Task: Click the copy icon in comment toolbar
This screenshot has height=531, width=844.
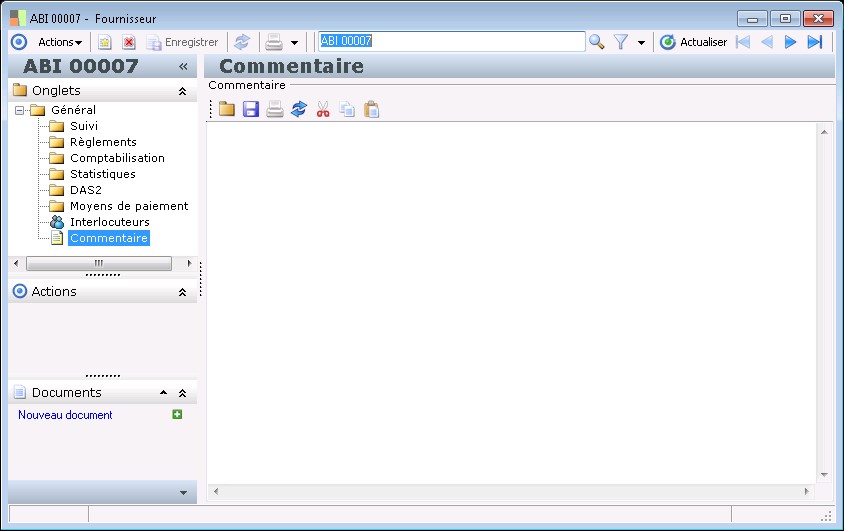Action: coord(347,109)
